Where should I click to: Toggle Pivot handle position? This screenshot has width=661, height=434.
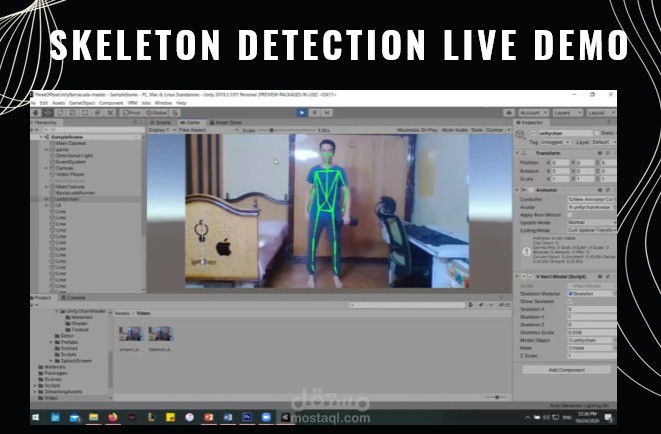[132, 113]
